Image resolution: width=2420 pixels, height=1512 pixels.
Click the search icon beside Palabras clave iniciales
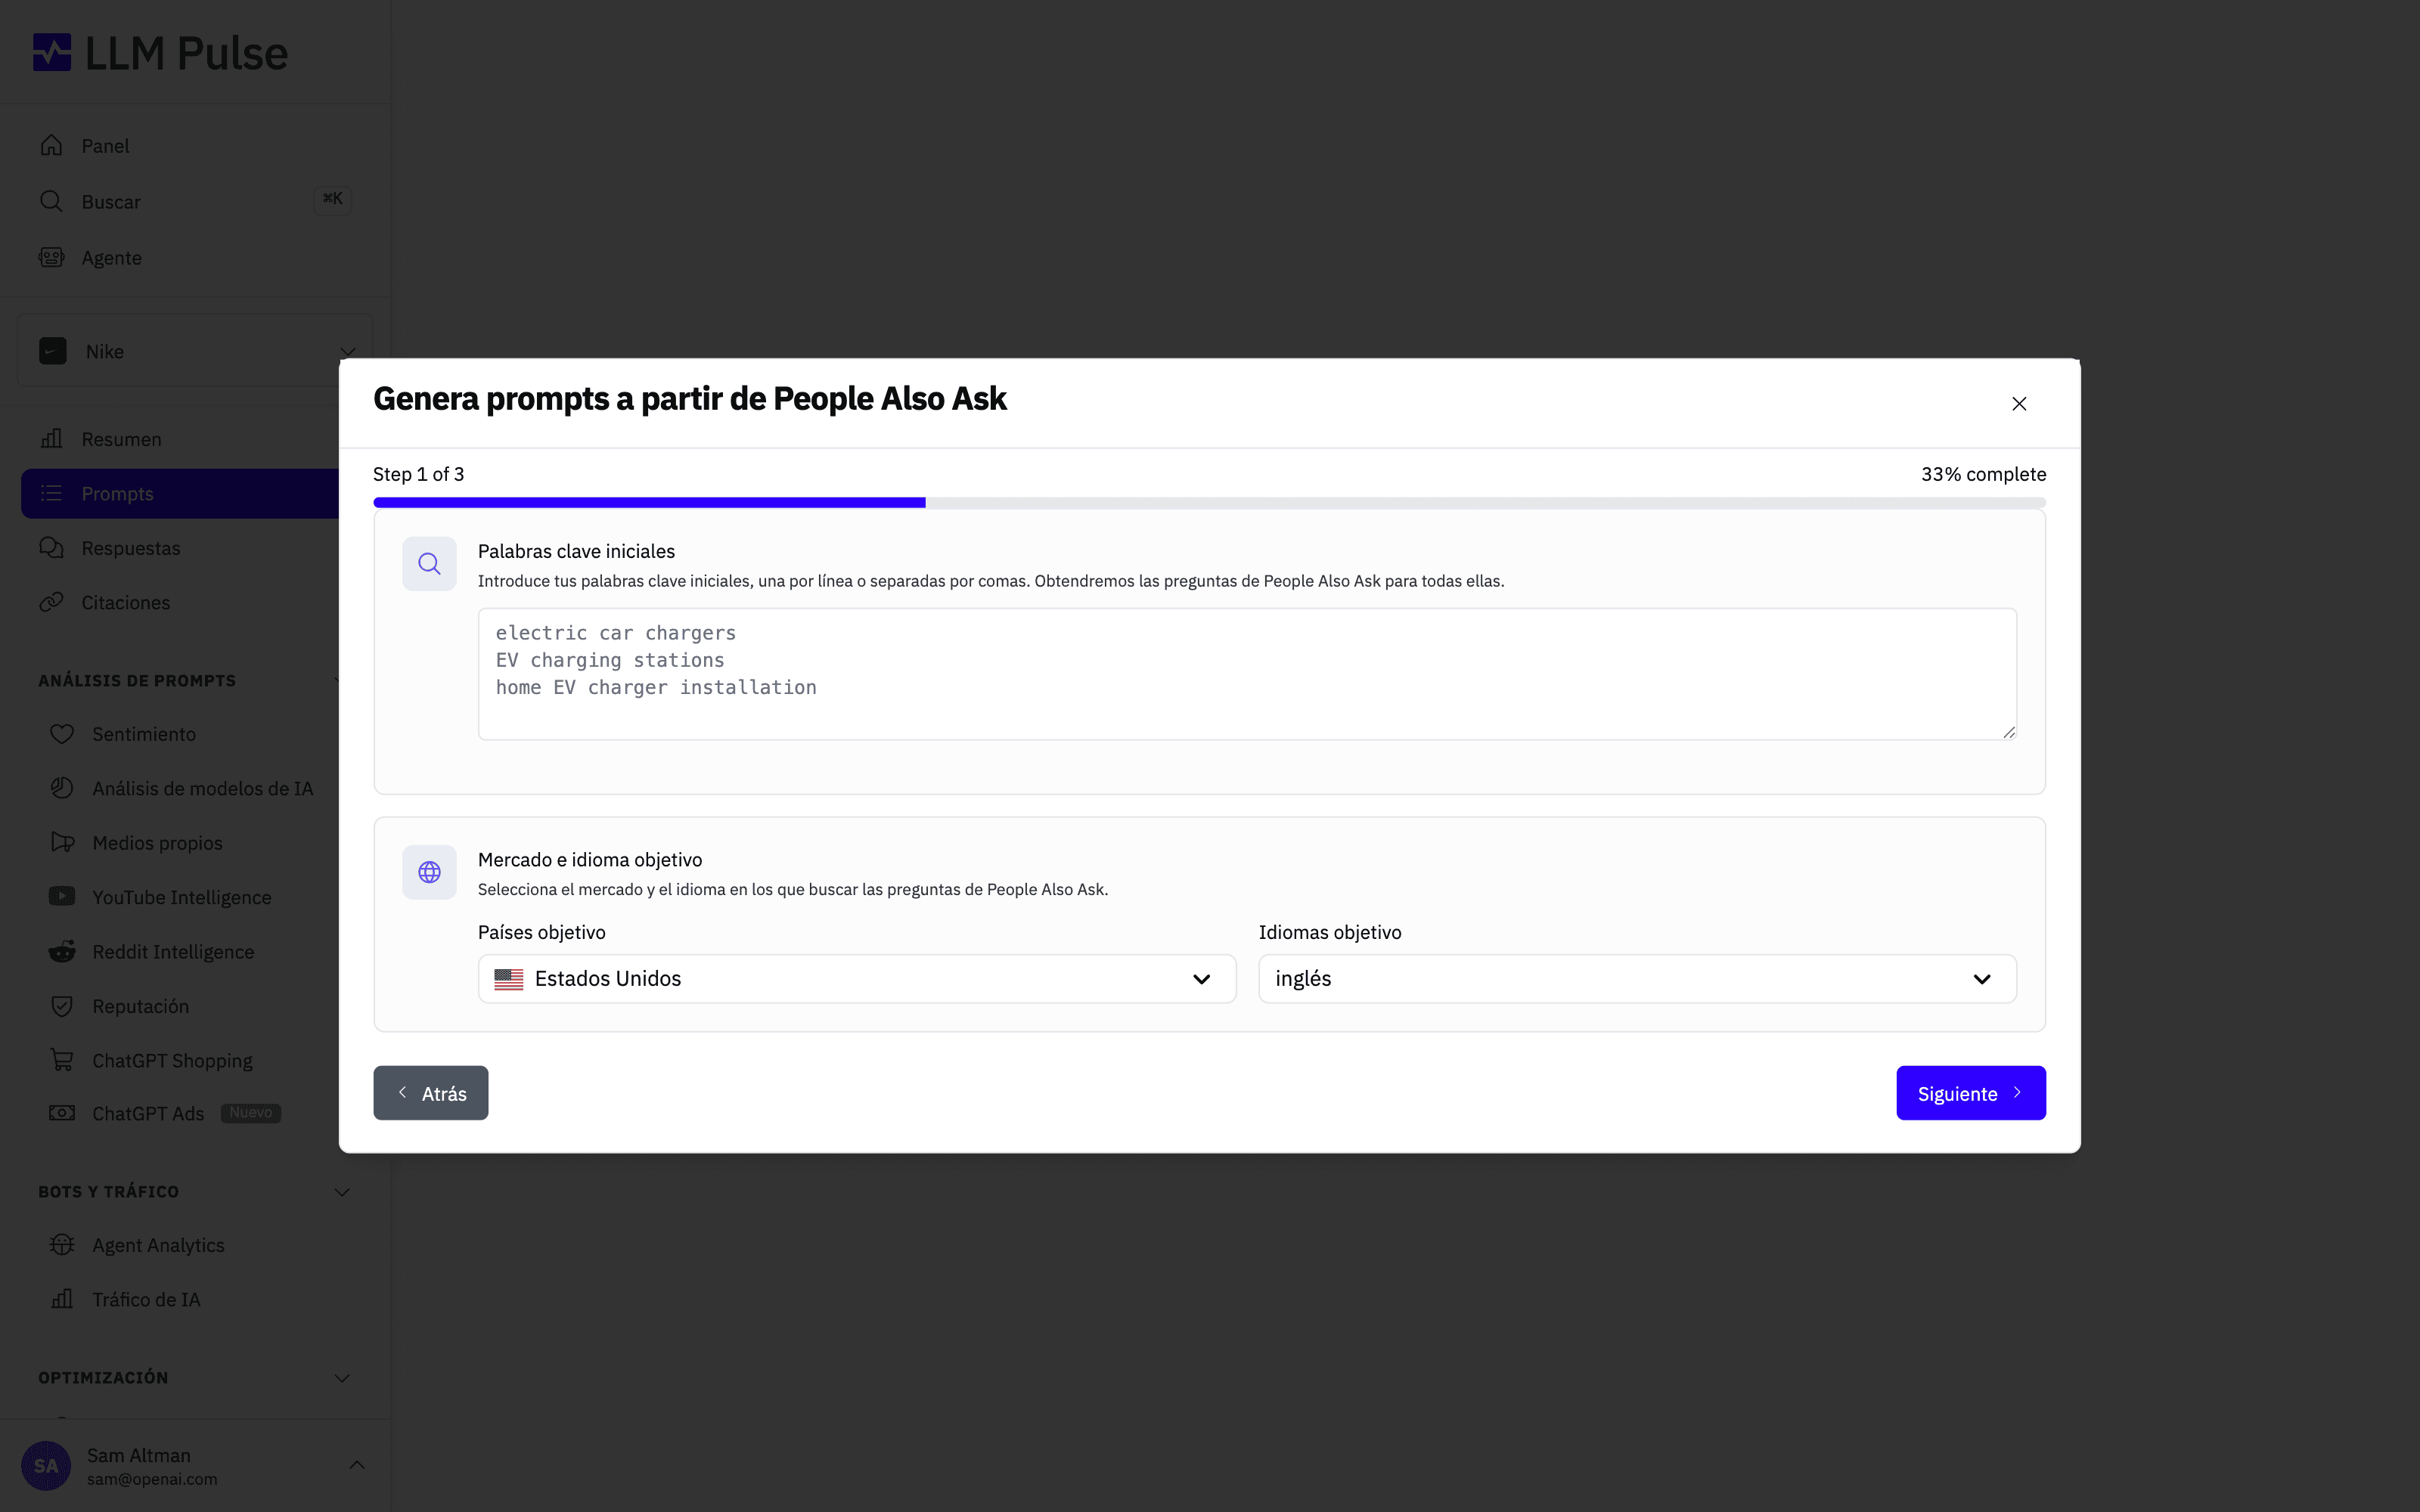429,564
